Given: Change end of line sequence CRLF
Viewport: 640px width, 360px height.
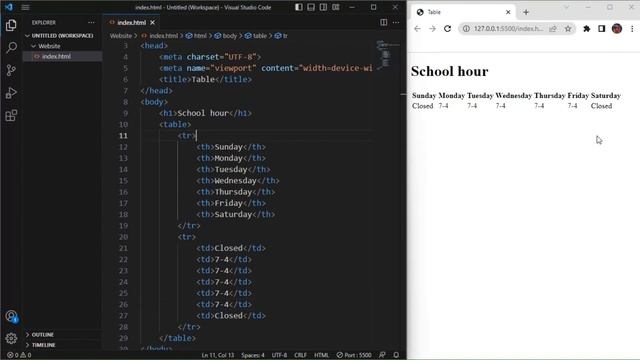Looking at the screenshot, I should tap(300, 355).
